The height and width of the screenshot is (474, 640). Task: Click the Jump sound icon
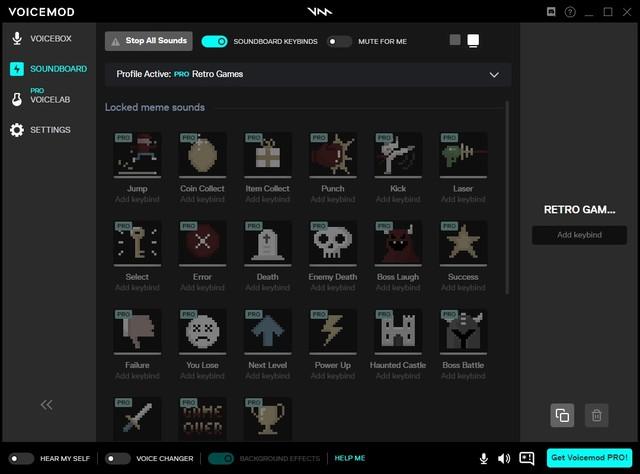(138, 155)
